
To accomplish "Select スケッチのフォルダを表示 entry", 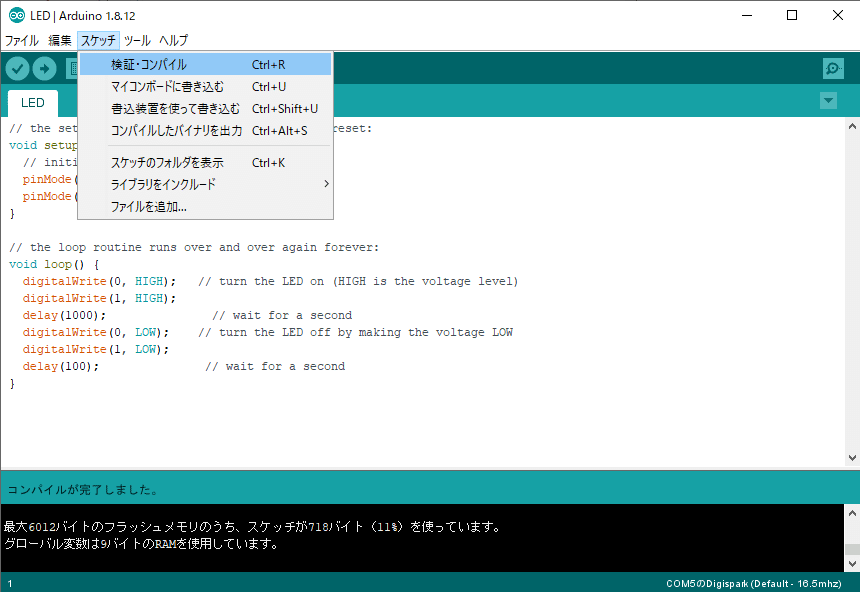I will [205, 162].
